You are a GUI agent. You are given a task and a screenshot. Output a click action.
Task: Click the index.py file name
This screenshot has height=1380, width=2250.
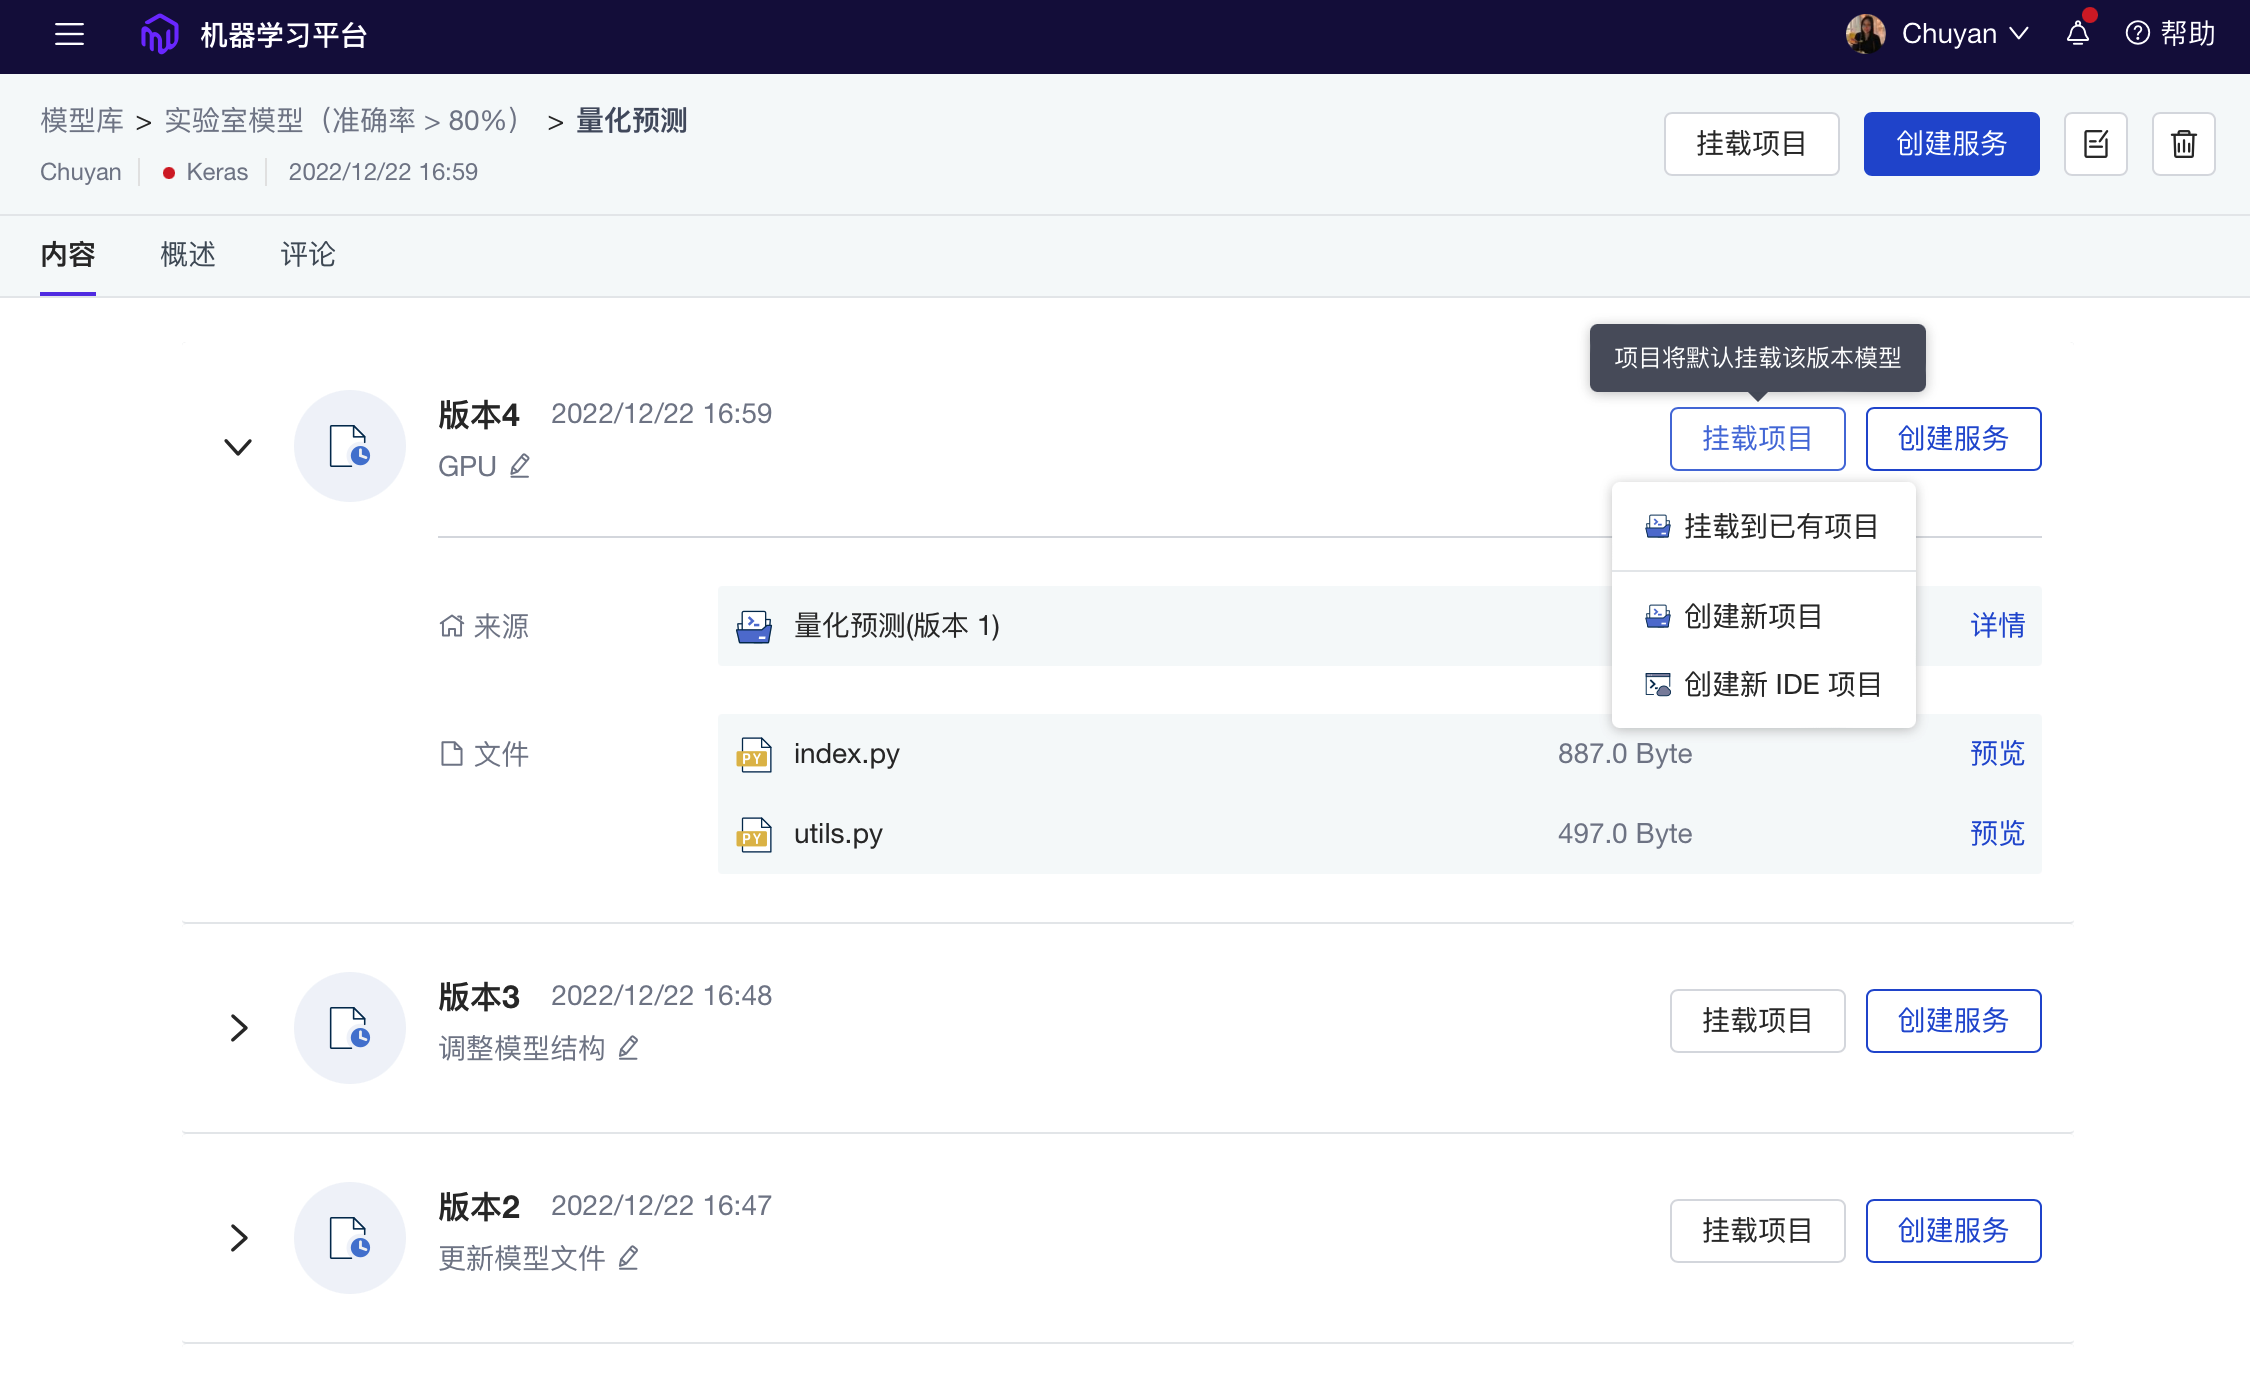[x=847, y=754]
